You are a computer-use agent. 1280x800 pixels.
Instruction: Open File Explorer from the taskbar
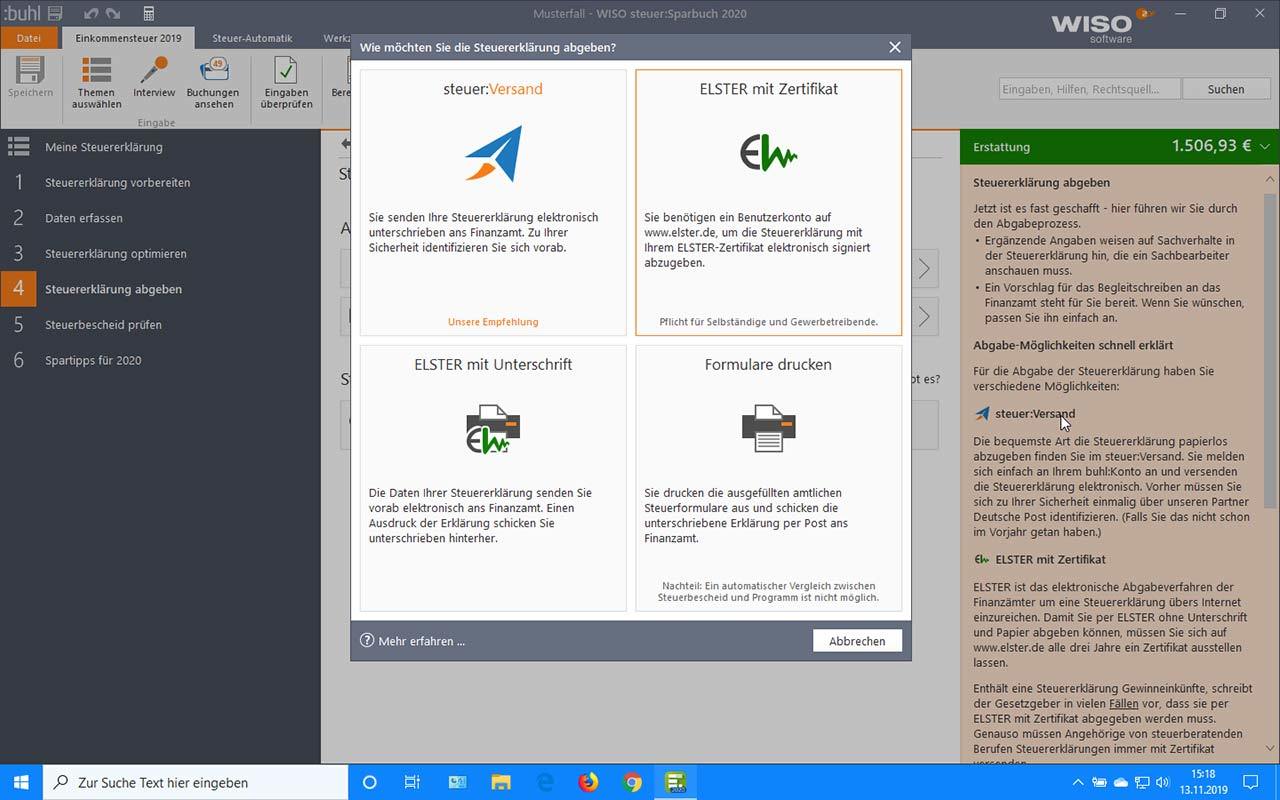(x=501, y=782)
